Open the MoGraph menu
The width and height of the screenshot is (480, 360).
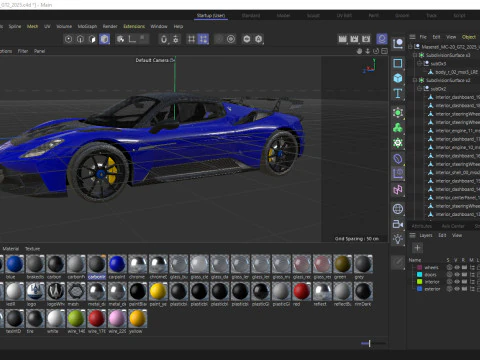point(87,26)
